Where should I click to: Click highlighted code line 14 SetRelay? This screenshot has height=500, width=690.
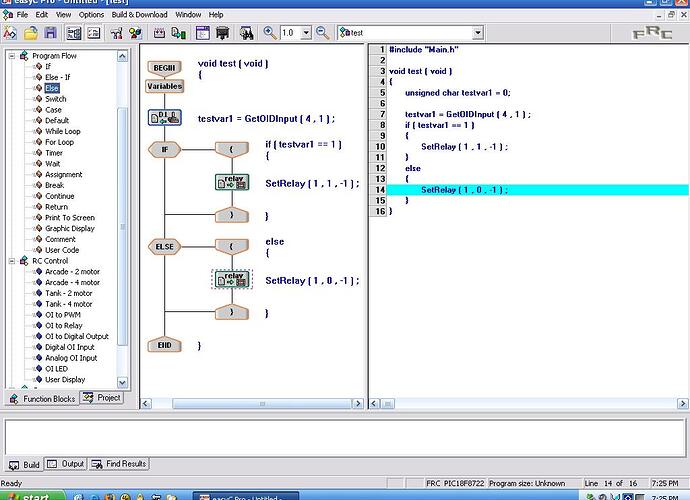pyautogui.click(x=537, y=190)
